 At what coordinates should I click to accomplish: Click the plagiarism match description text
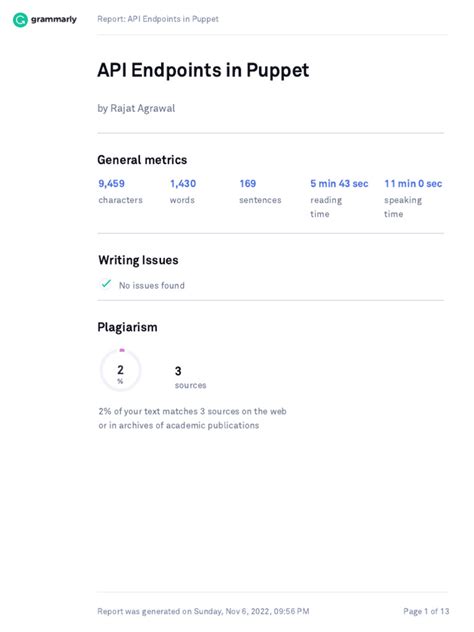pos(192,418)
